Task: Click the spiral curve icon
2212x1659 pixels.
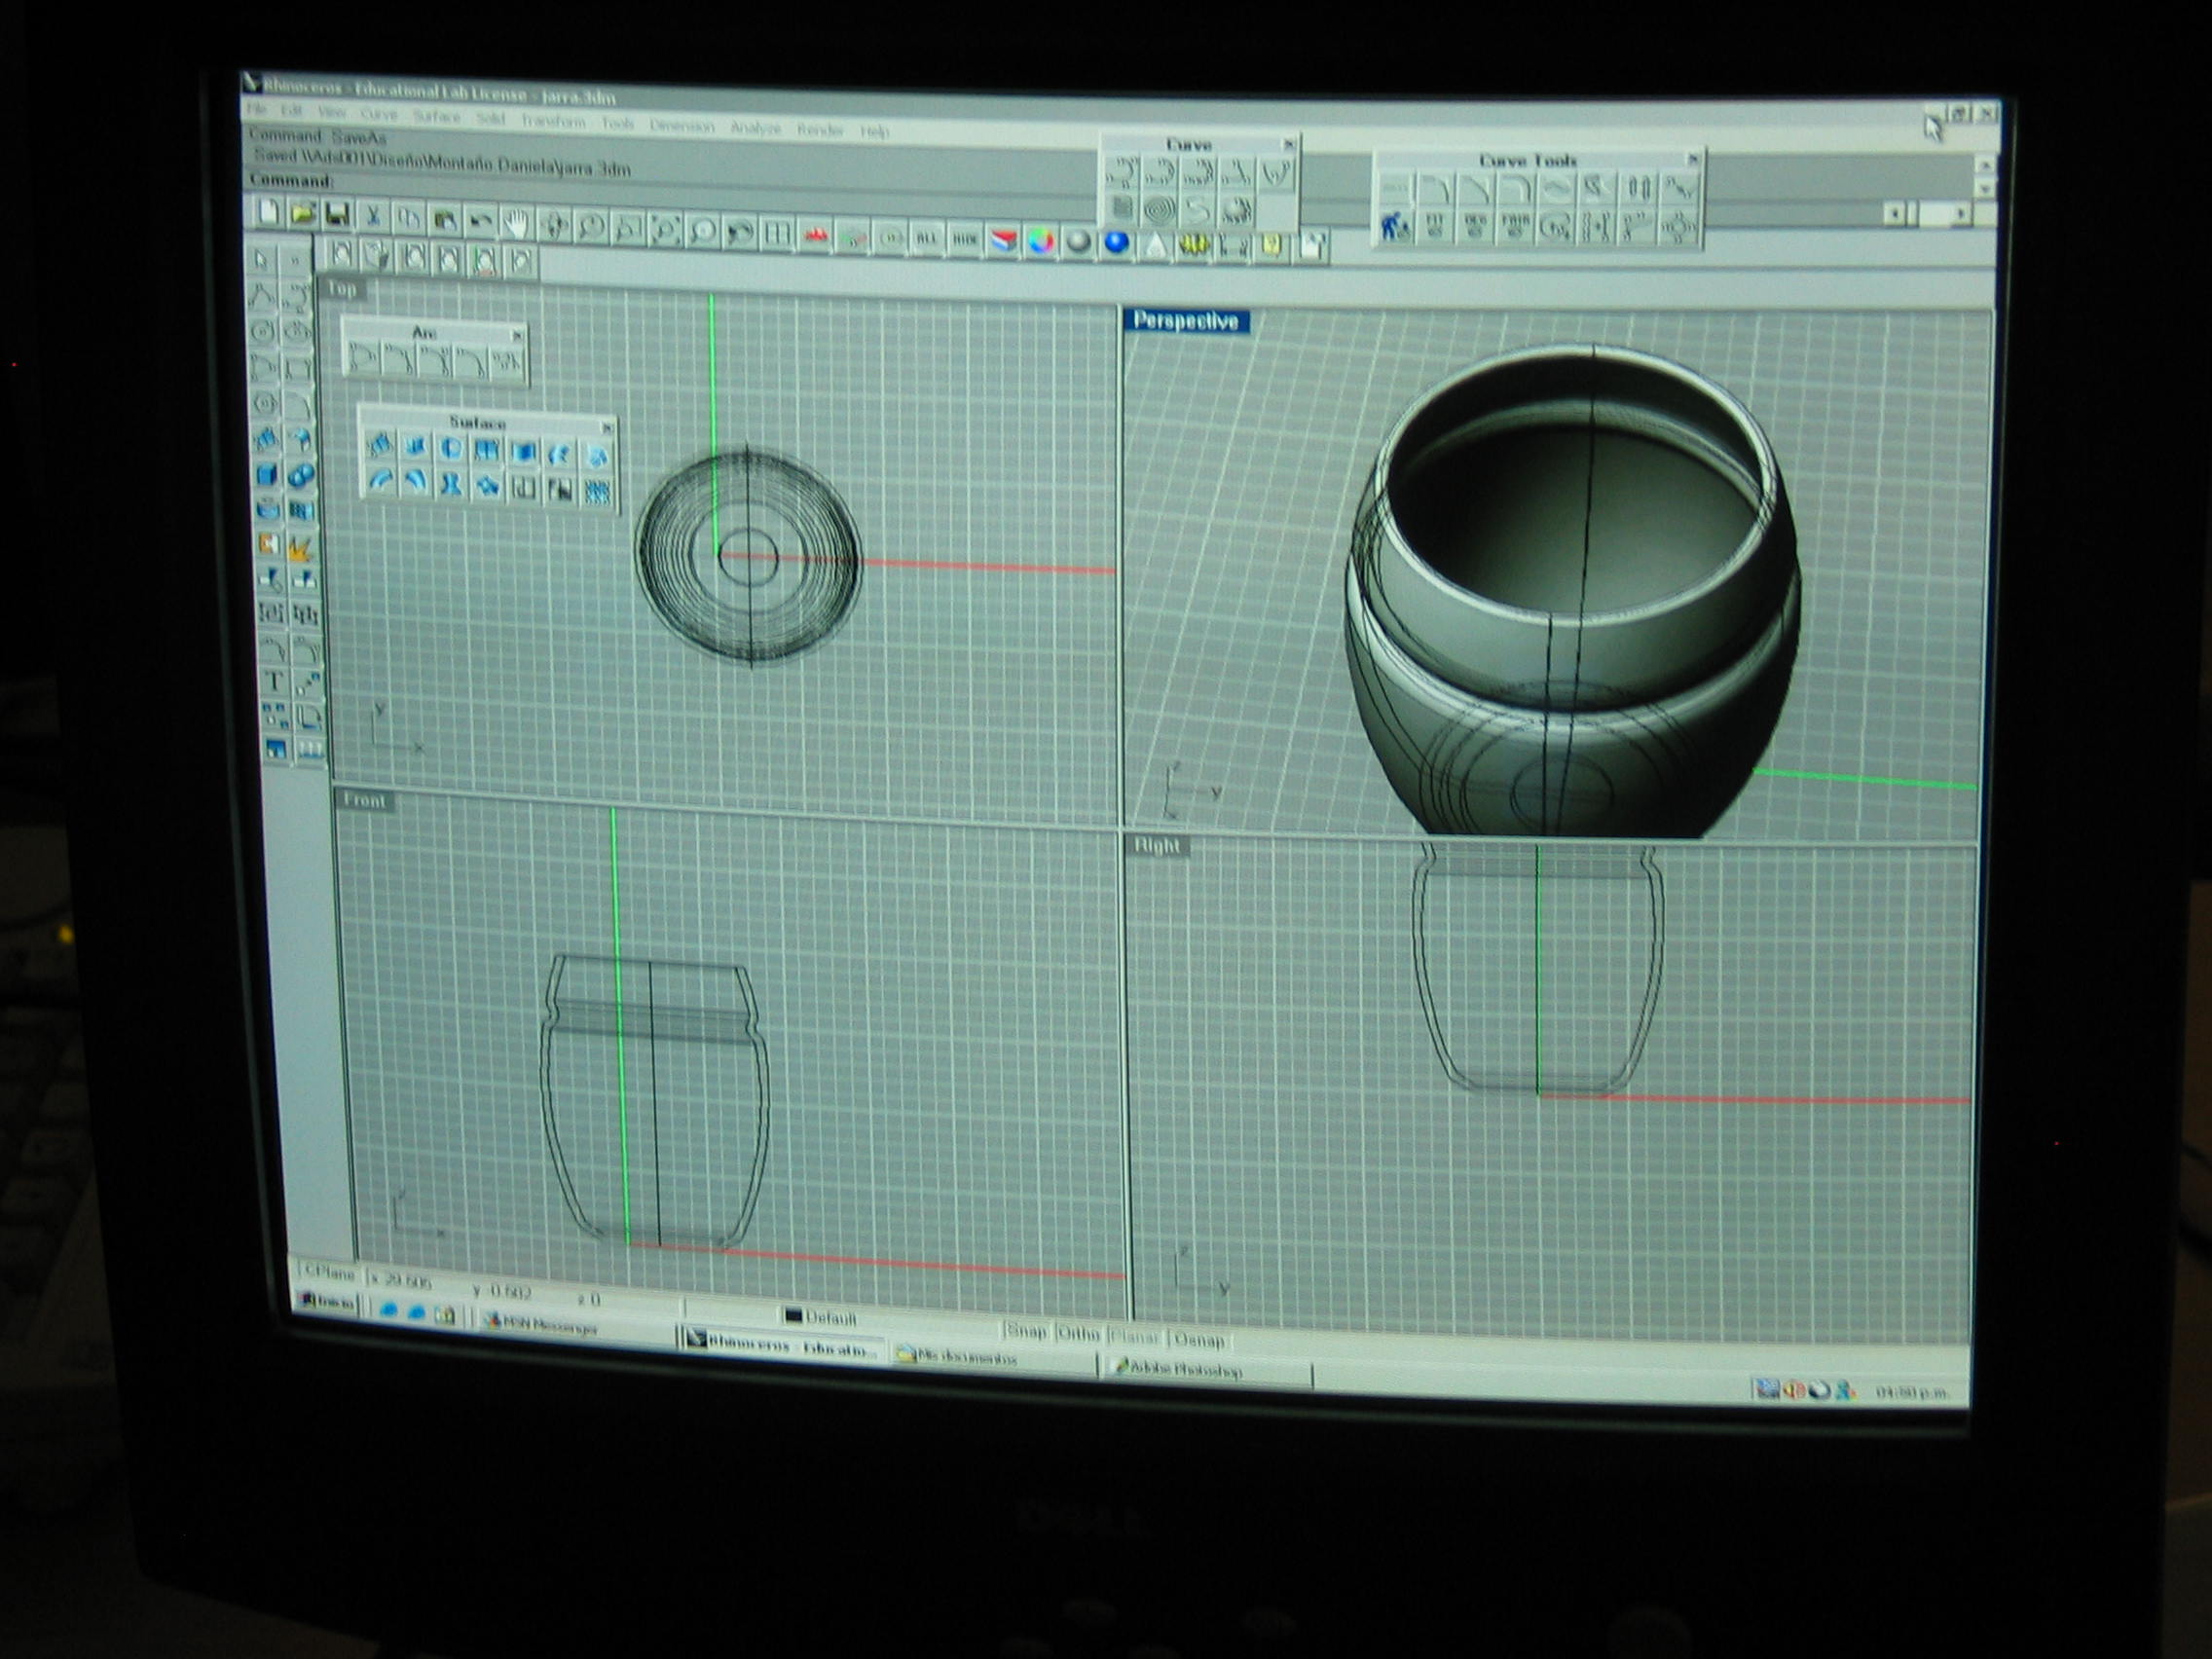Action: pos(1159,210)
